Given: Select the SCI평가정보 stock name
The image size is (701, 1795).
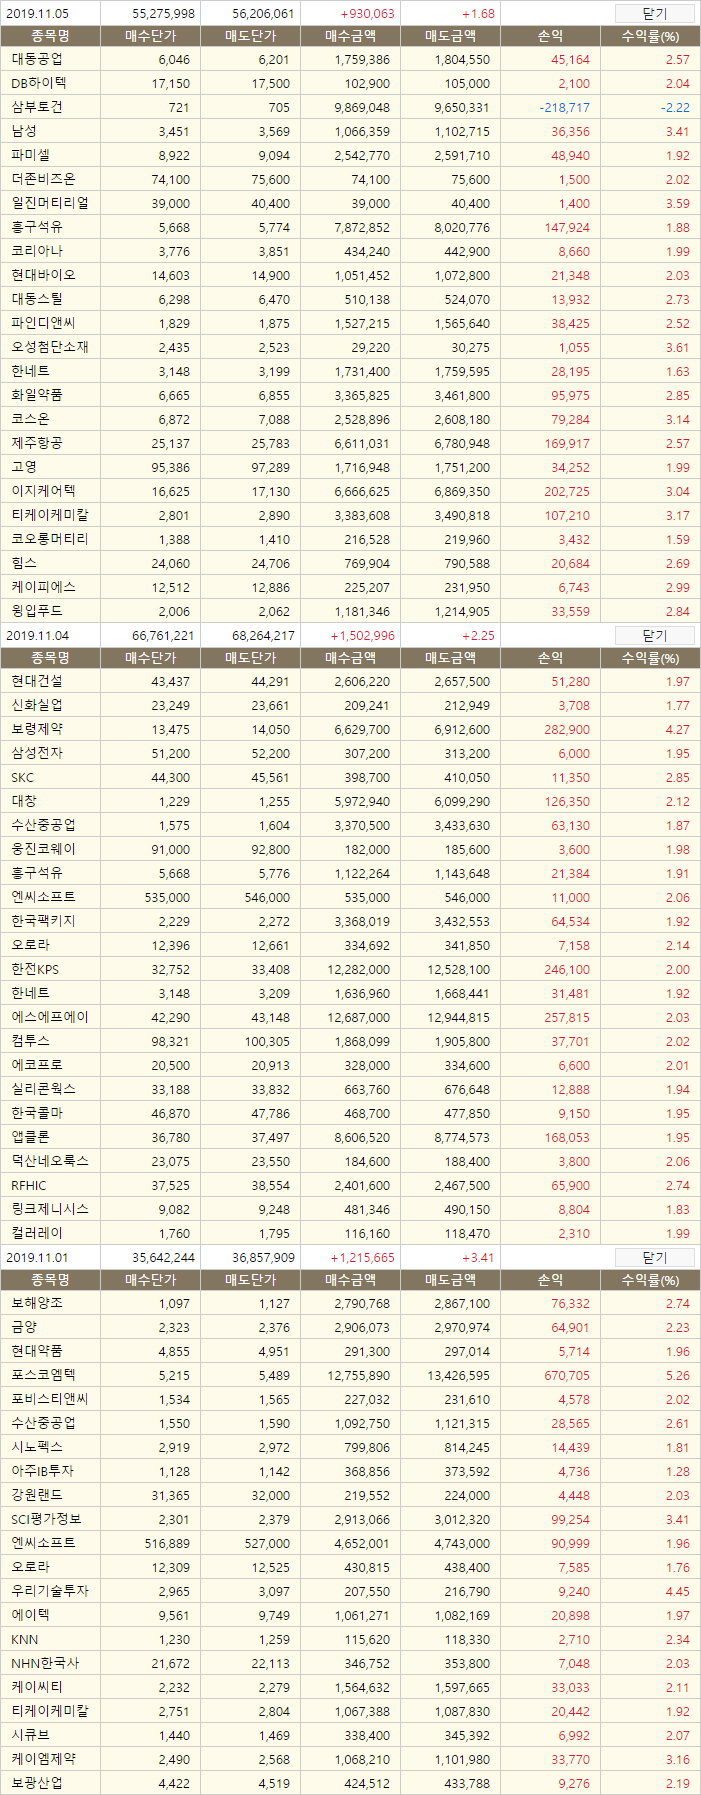Looking at the screenshot, I should click(x=46, y=1520).
